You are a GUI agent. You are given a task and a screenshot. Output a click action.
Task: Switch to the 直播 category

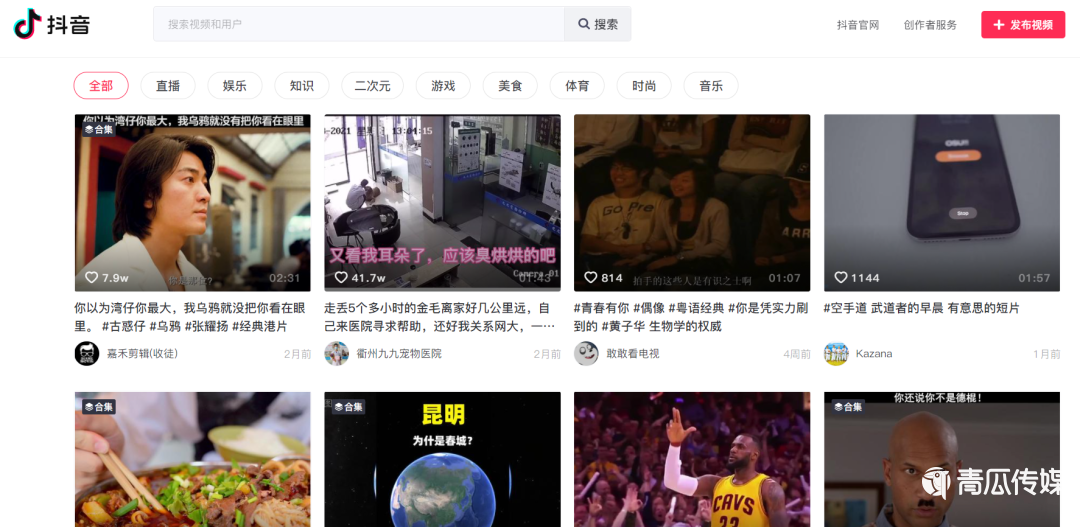[168, 86]
